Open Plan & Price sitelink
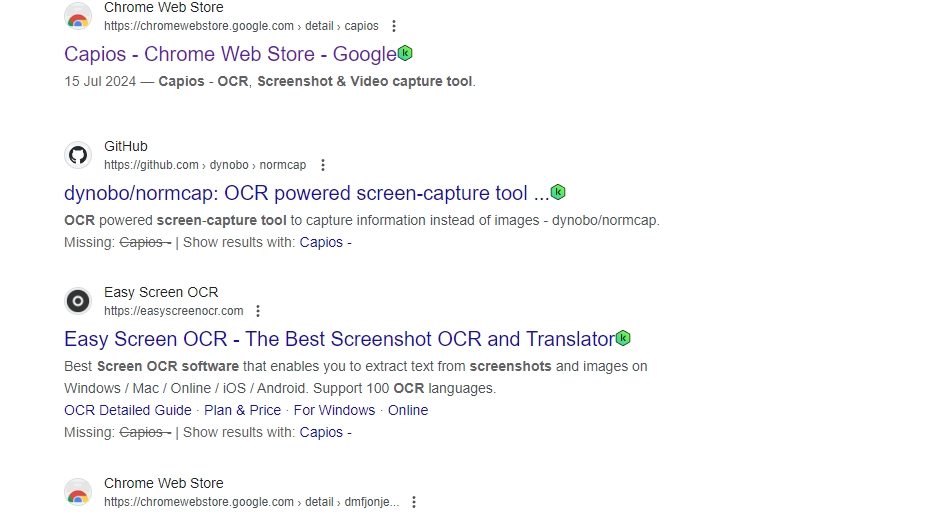The image size is (925, 517). click(x=242, y=410)
